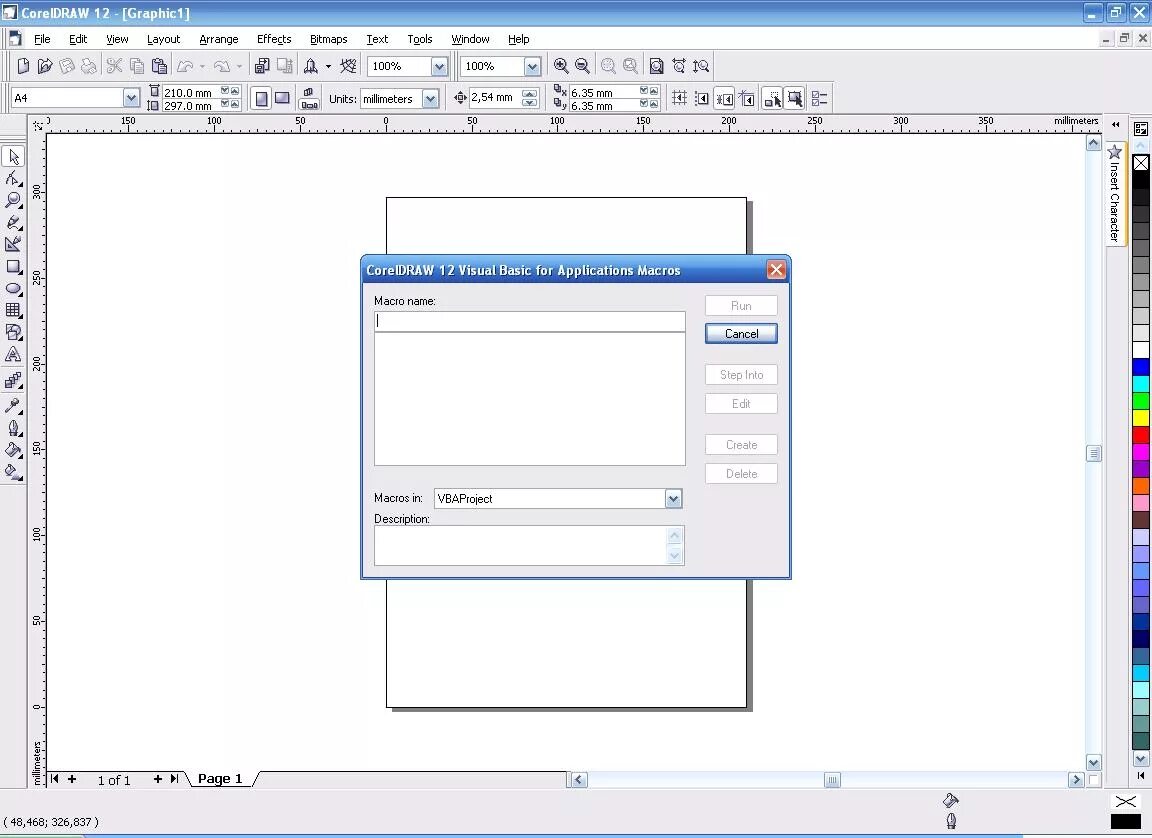
Task: Expand the first 100% zoom dropdown
Action: point(439,66)
